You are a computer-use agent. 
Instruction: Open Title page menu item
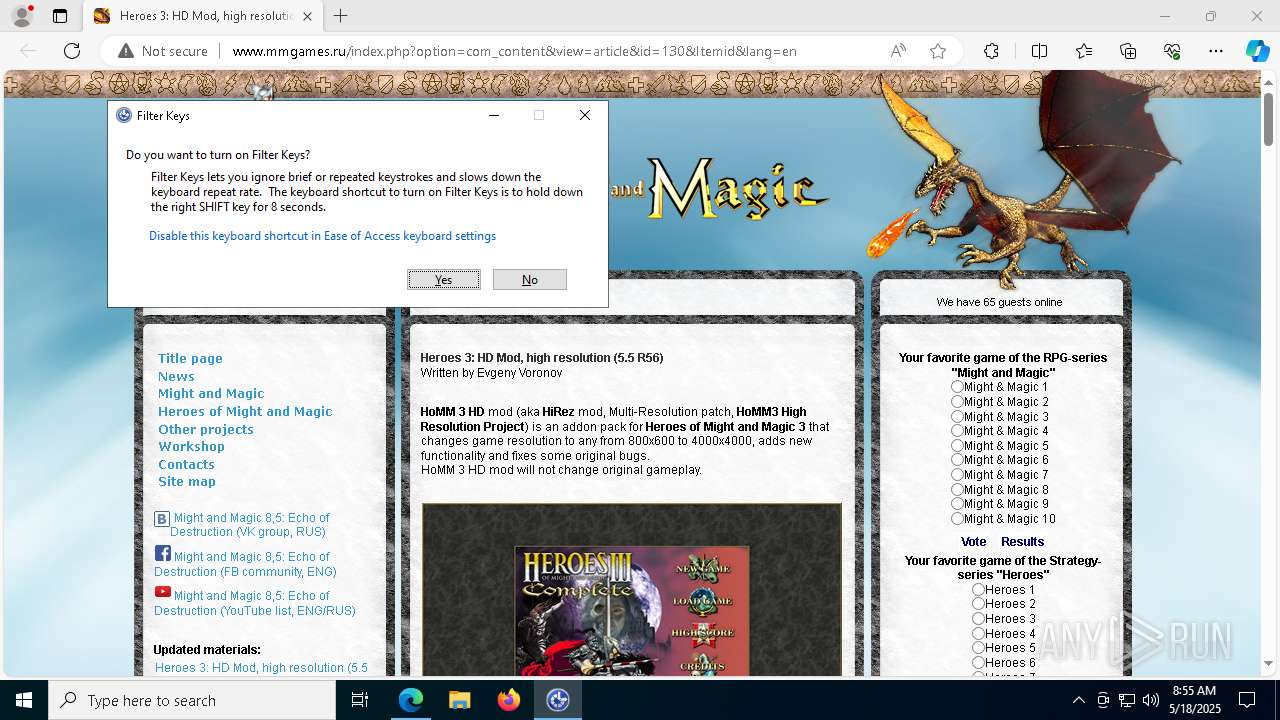[x=190, y=358]
